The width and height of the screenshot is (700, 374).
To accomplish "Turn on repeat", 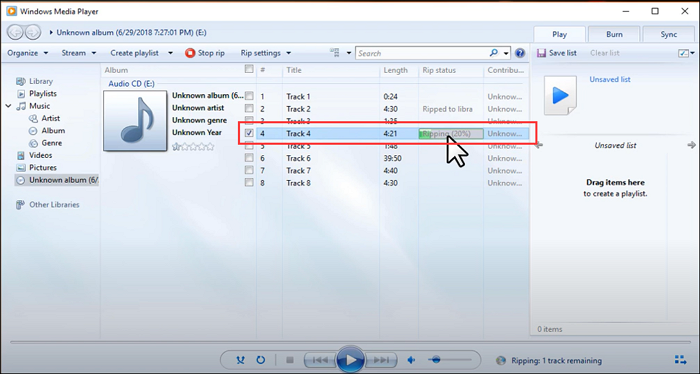I will pyautogui.click(x=261, y=360).
